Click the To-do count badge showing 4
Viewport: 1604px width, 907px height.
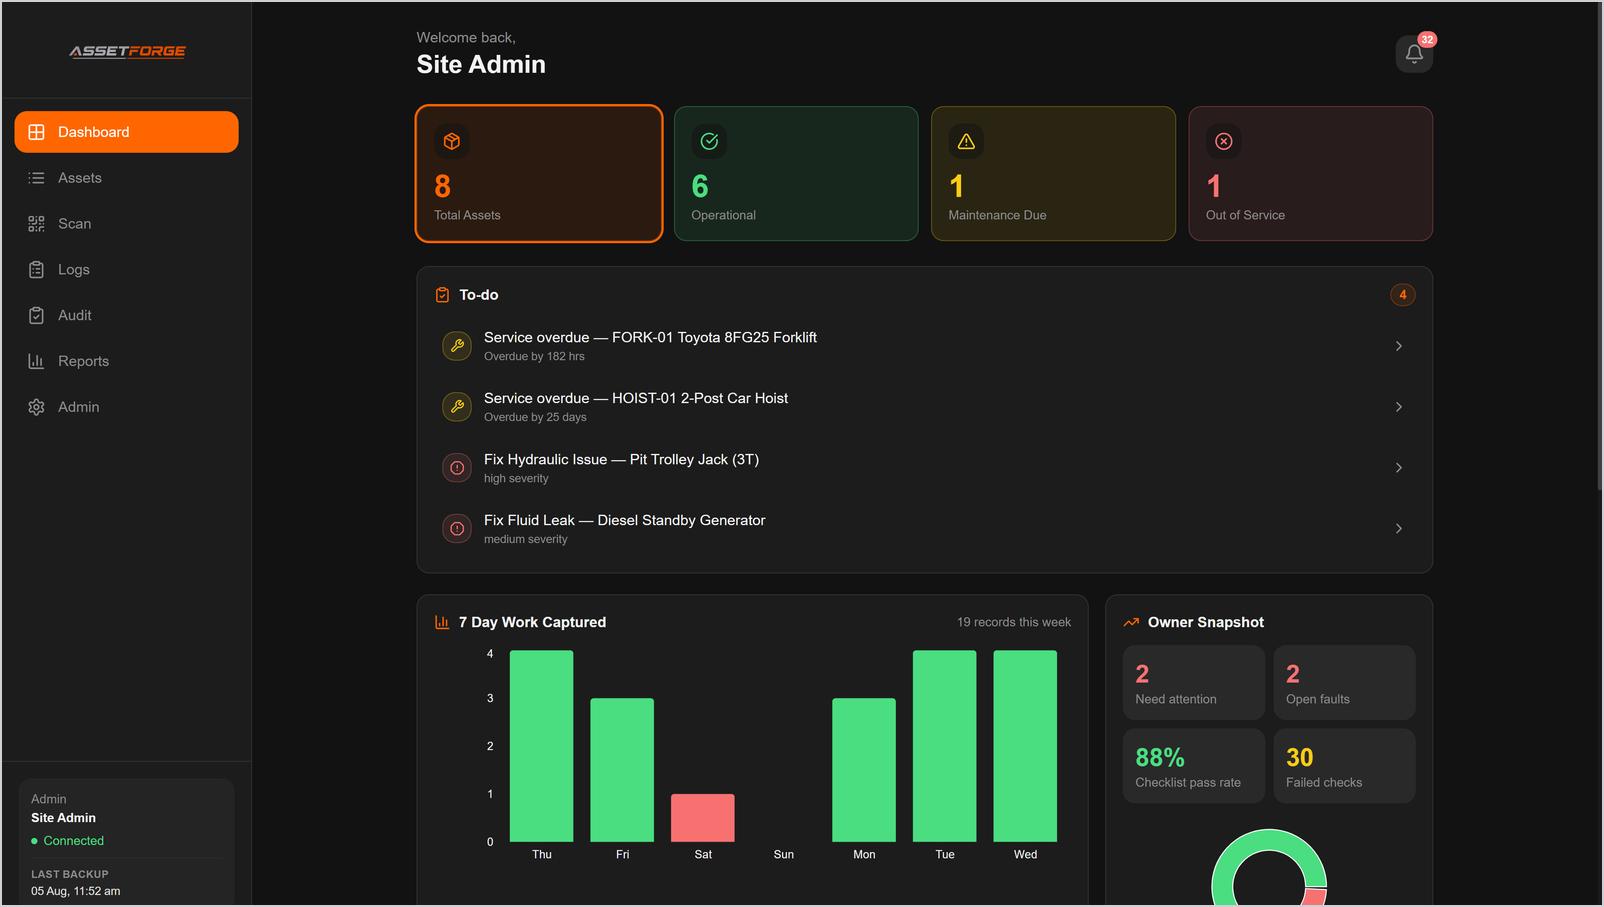[x=1402, y=295]
